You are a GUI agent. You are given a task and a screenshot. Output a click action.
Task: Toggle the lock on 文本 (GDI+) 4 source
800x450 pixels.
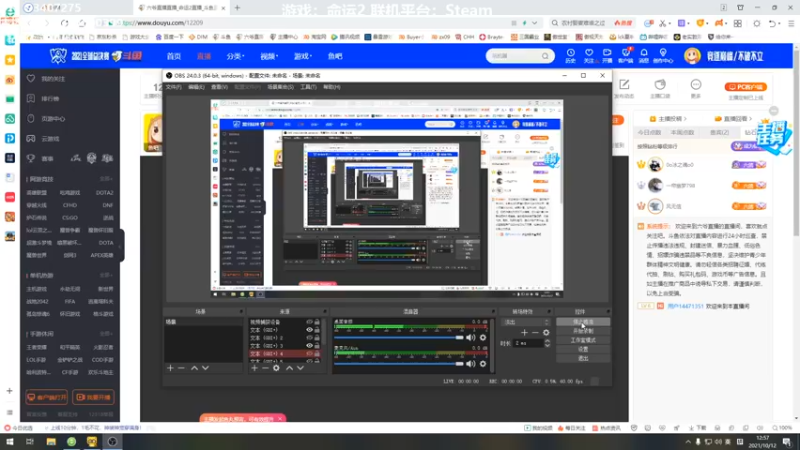coord(317,354)
